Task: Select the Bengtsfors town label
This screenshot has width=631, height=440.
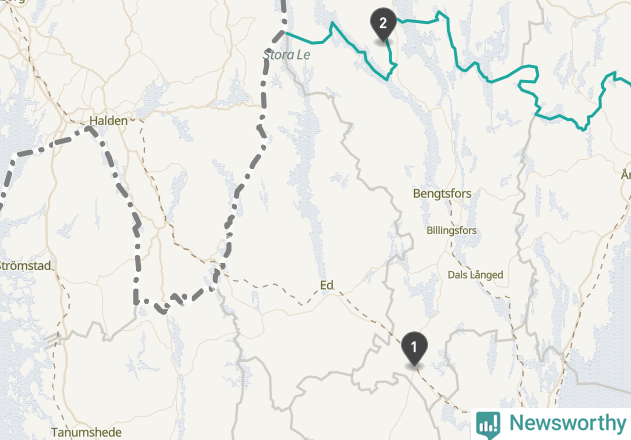Action: click(x=442, y=193)
